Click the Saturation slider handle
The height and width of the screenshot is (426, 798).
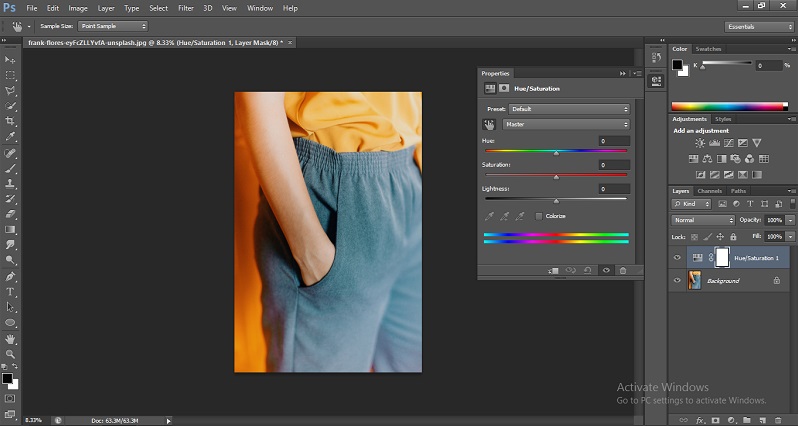pos(556,176)
